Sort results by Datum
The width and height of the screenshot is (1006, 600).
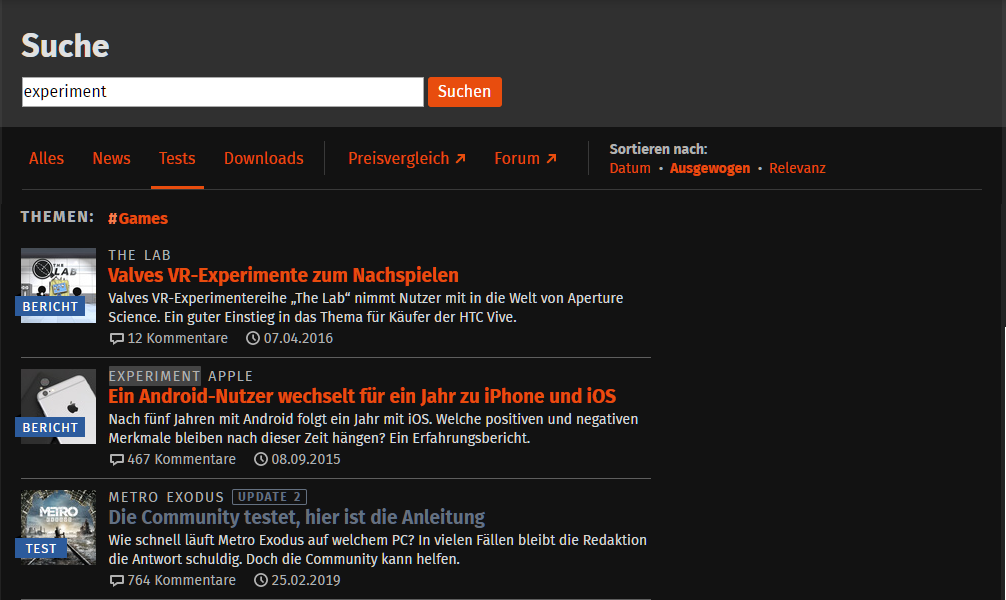tap(630, 168)
